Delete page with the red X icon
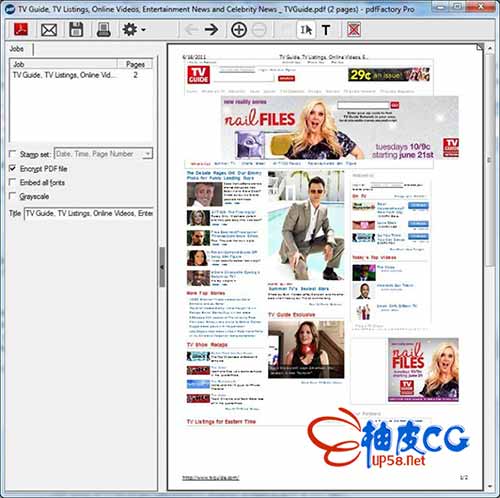Image resolution: width=500 pixels, height=498 pixels. click(x=354, y=30)
